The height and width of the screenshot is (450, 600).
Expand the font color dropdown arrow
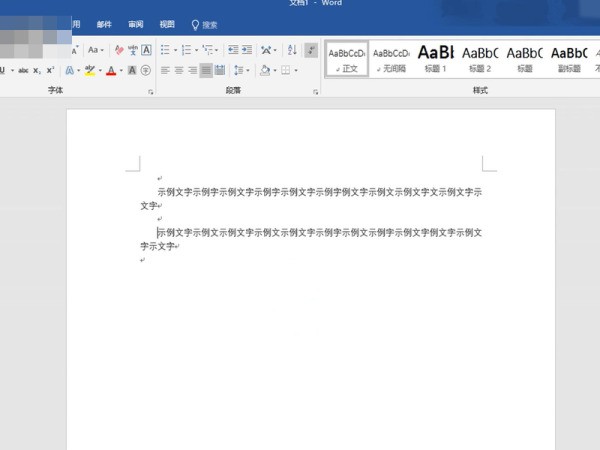[x=121, y=70]
